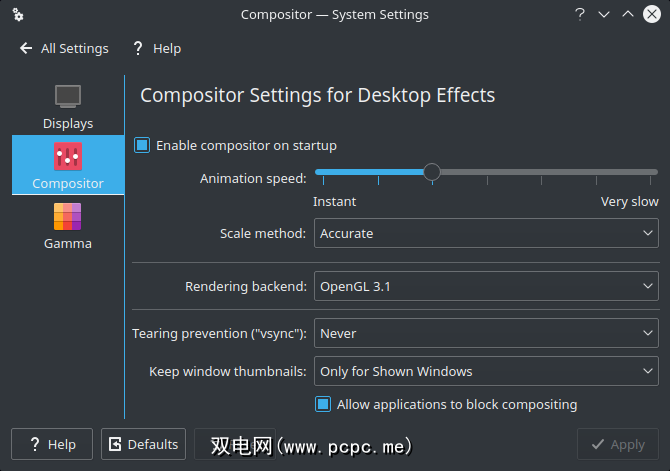Click the system settings icon in title bar

(18, 15)
